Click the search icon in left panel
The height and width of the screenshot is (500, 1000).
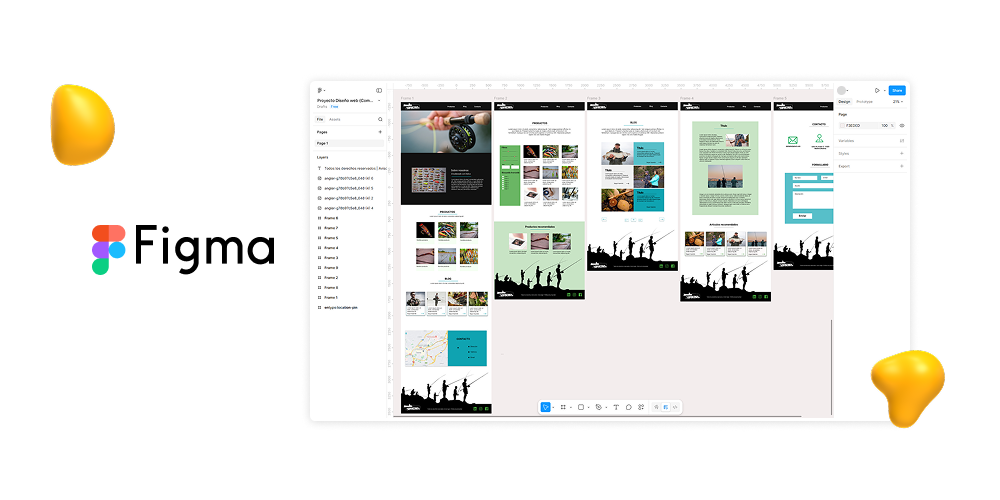coord(380,119)
